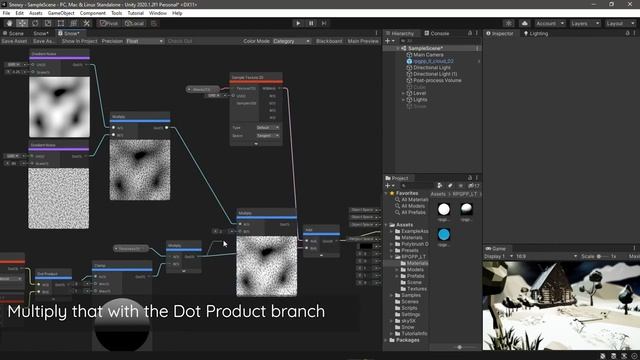Viewport: 640px width, 360px height.
Task: Select the Materials folder under RPGPP_LT
Action: pos(417,263)
